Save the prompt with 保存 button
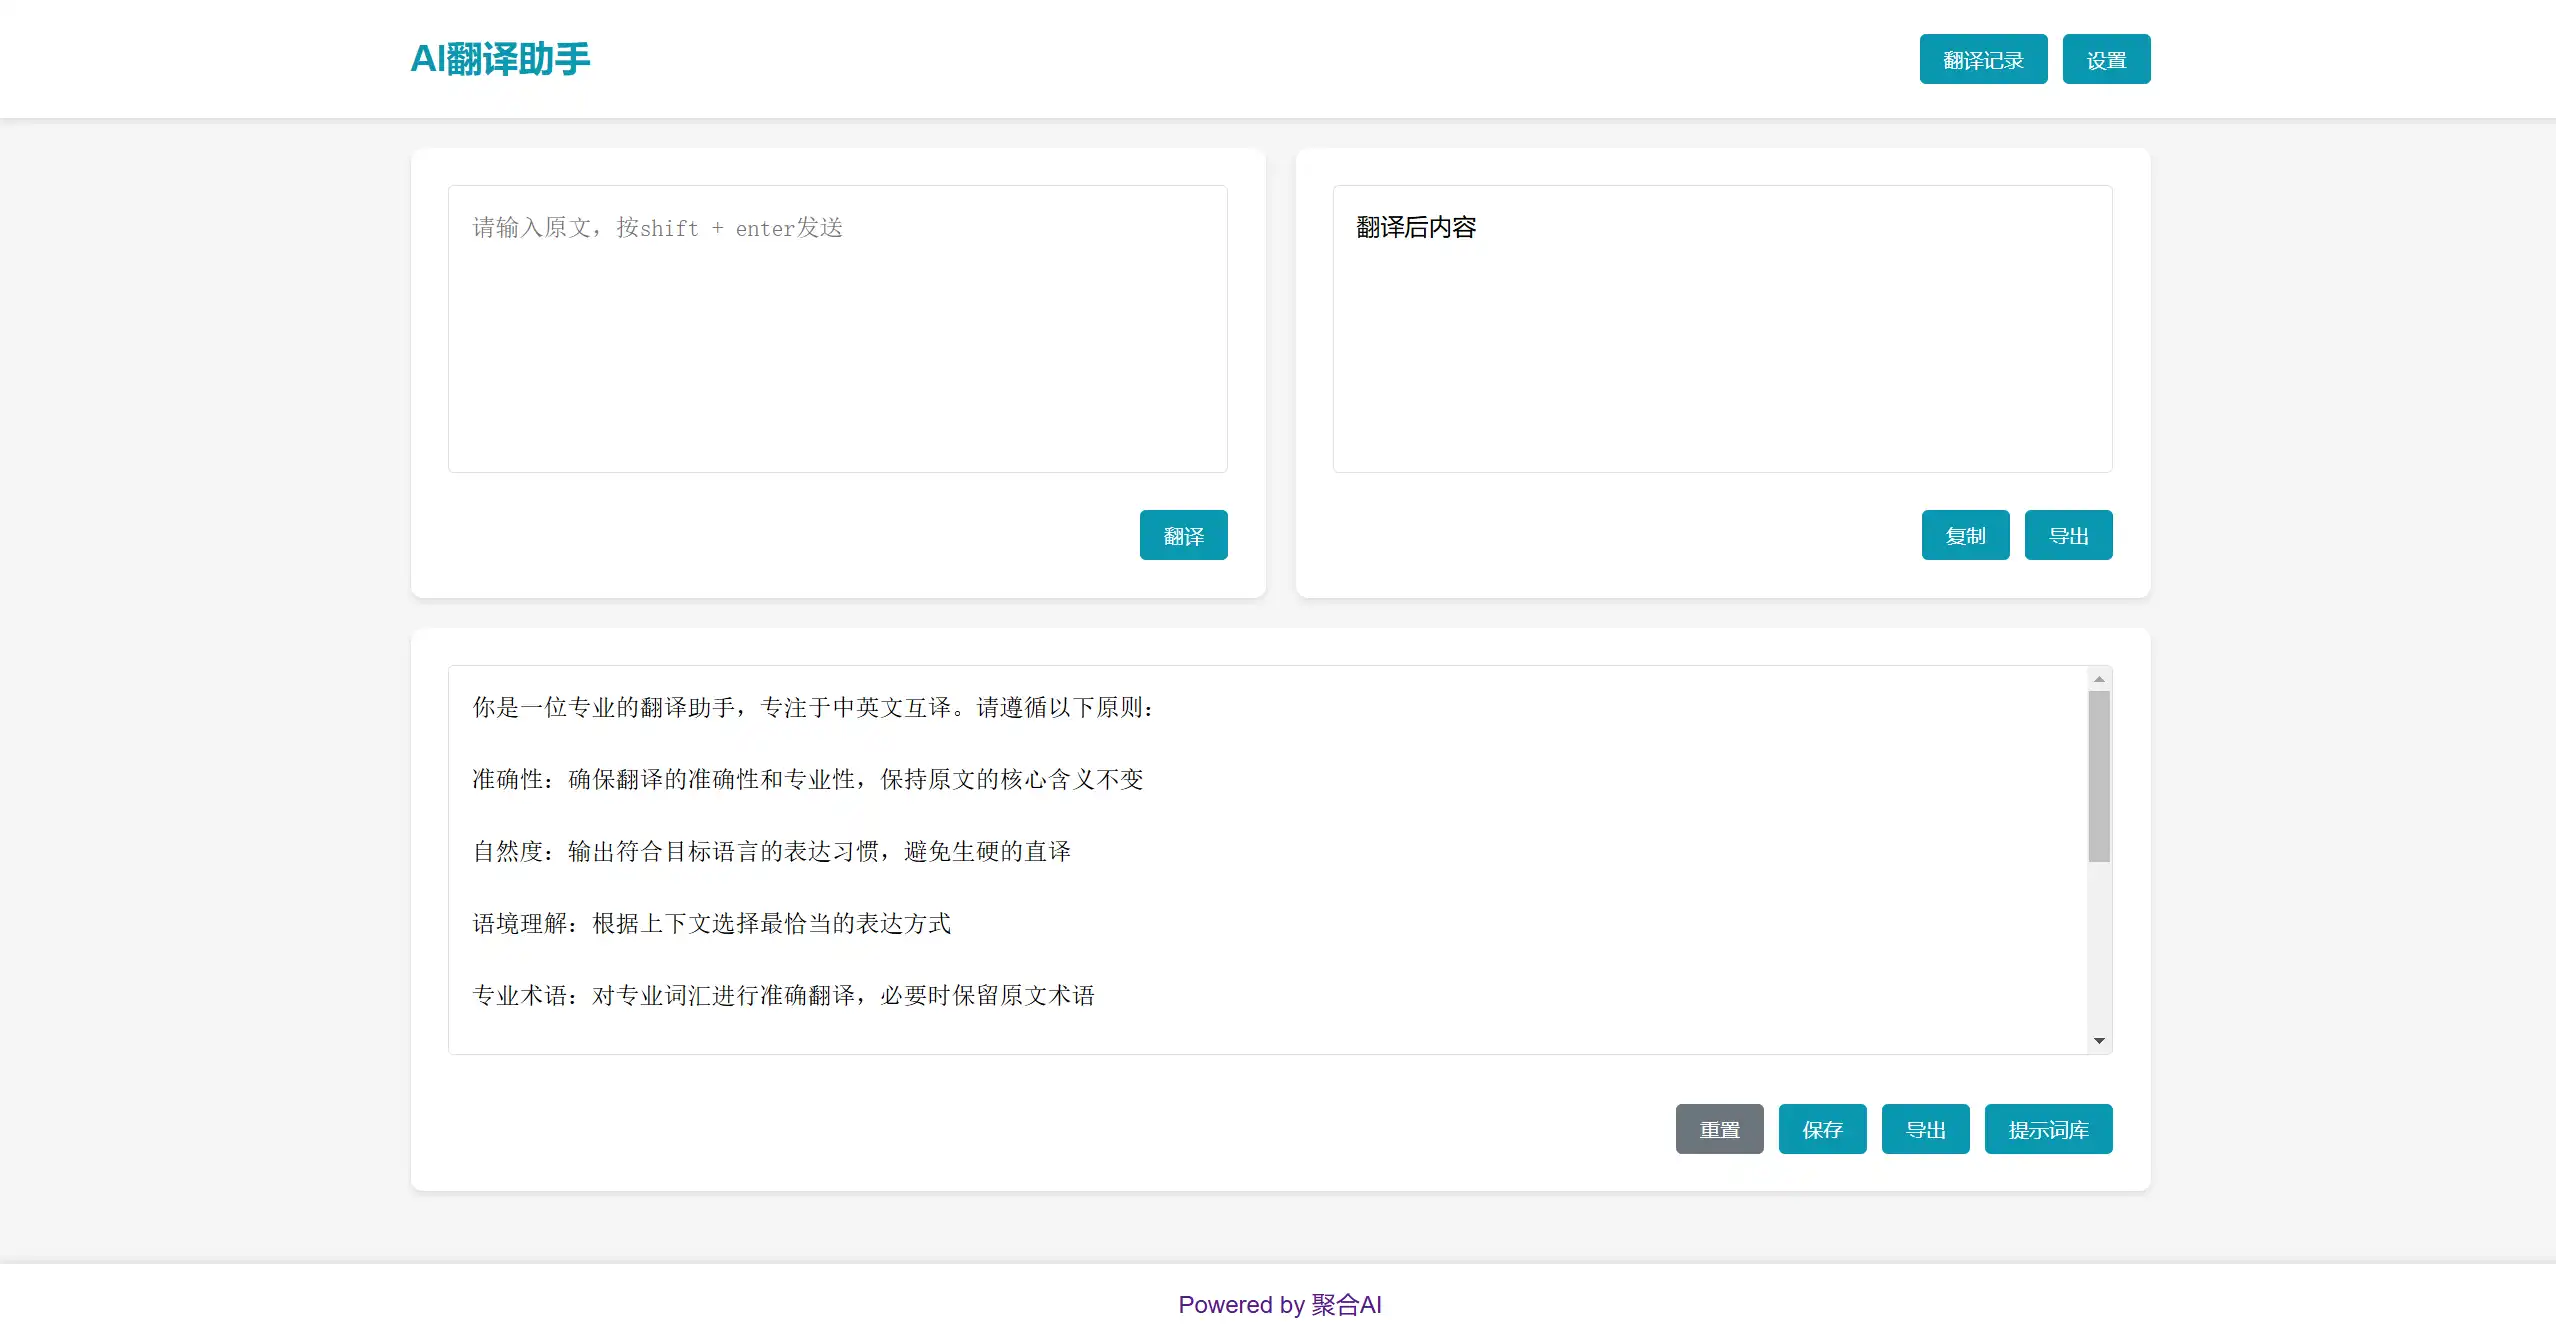The height and width of the screenshot is (1342, 2556). [1821, 1130]
